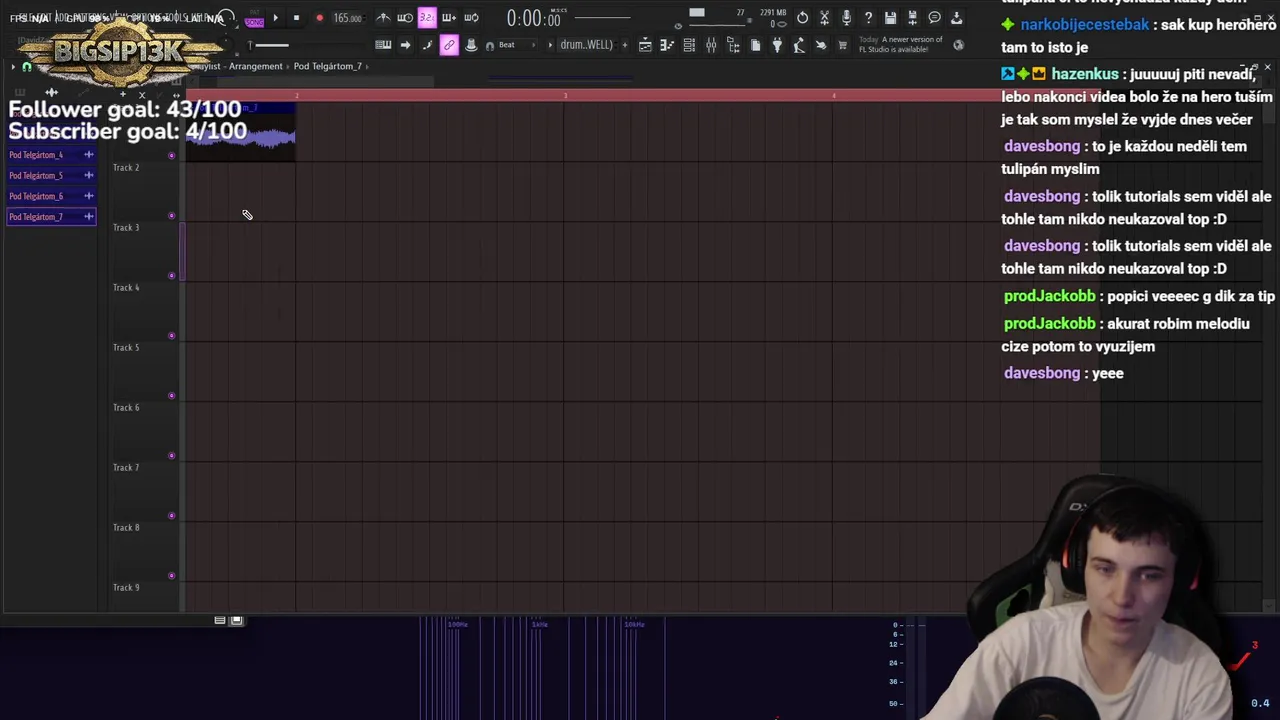Click the typing keyboard to piano icon
Screen dimensions: 1280x720
(383, 45)
